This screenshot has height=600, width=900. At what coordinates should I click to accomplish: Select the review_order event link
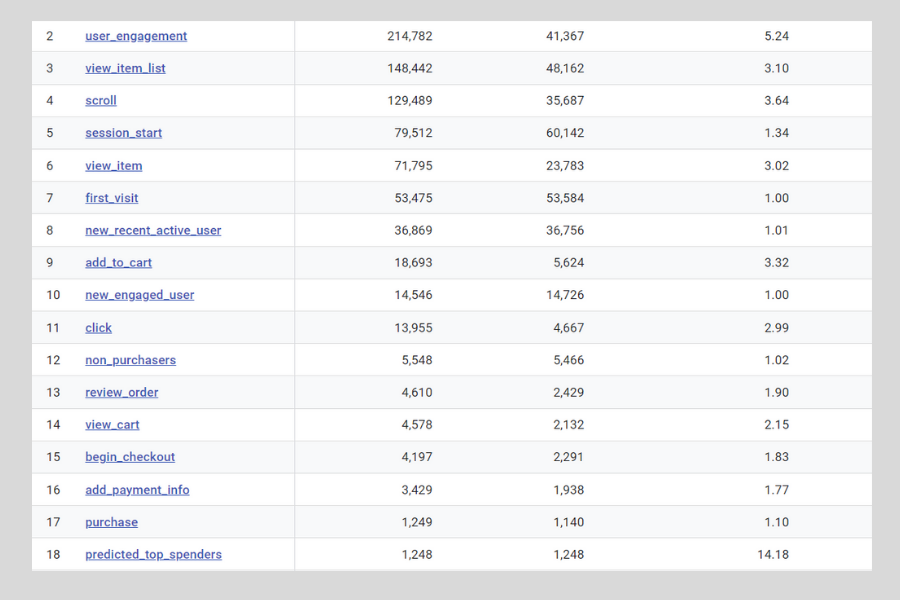point(121,392)
